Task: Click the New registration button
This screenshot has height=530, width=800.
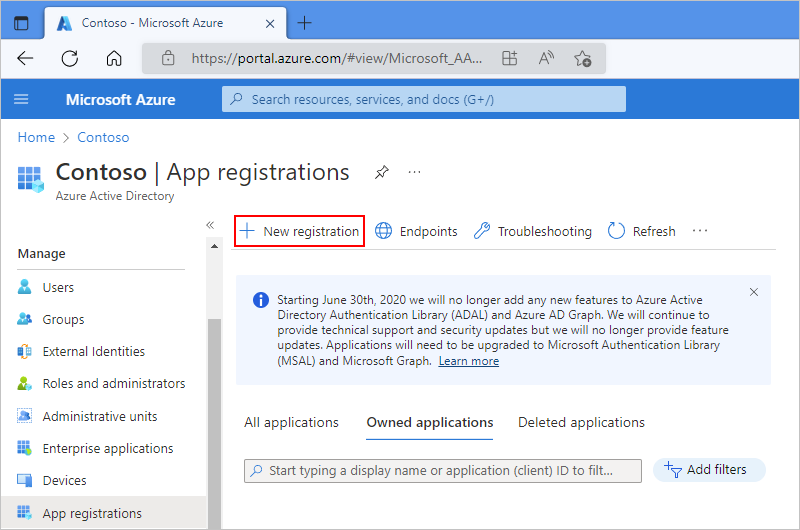Action: [300, 231]
